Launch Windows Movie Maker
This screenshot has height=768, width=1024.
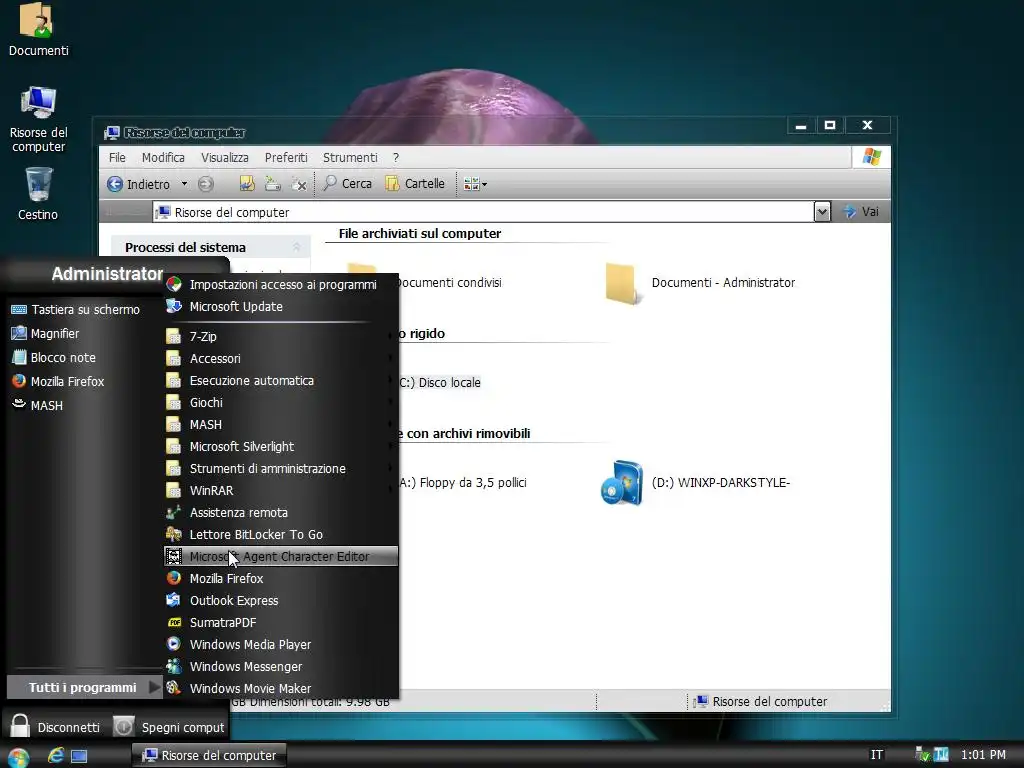280,688
